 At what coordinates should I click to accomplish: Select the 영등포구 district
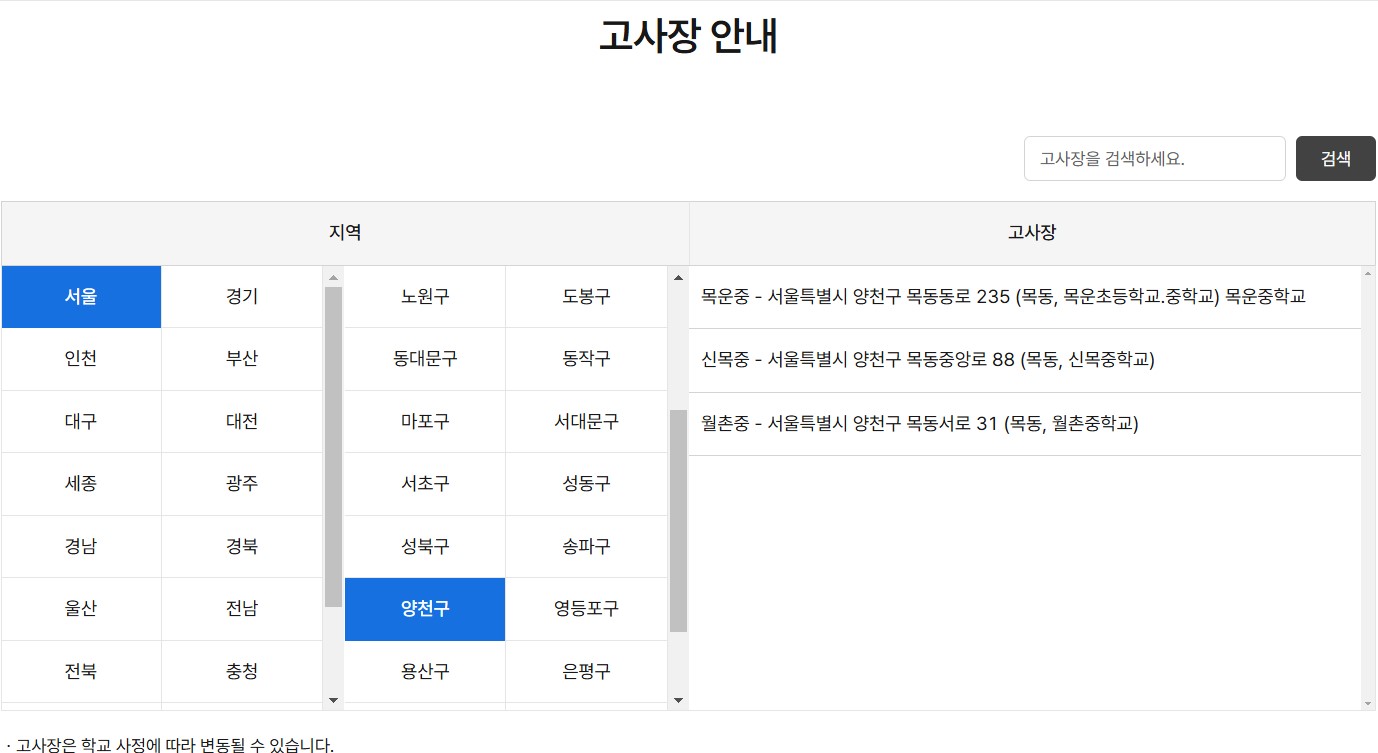click(x=586, y=608)
